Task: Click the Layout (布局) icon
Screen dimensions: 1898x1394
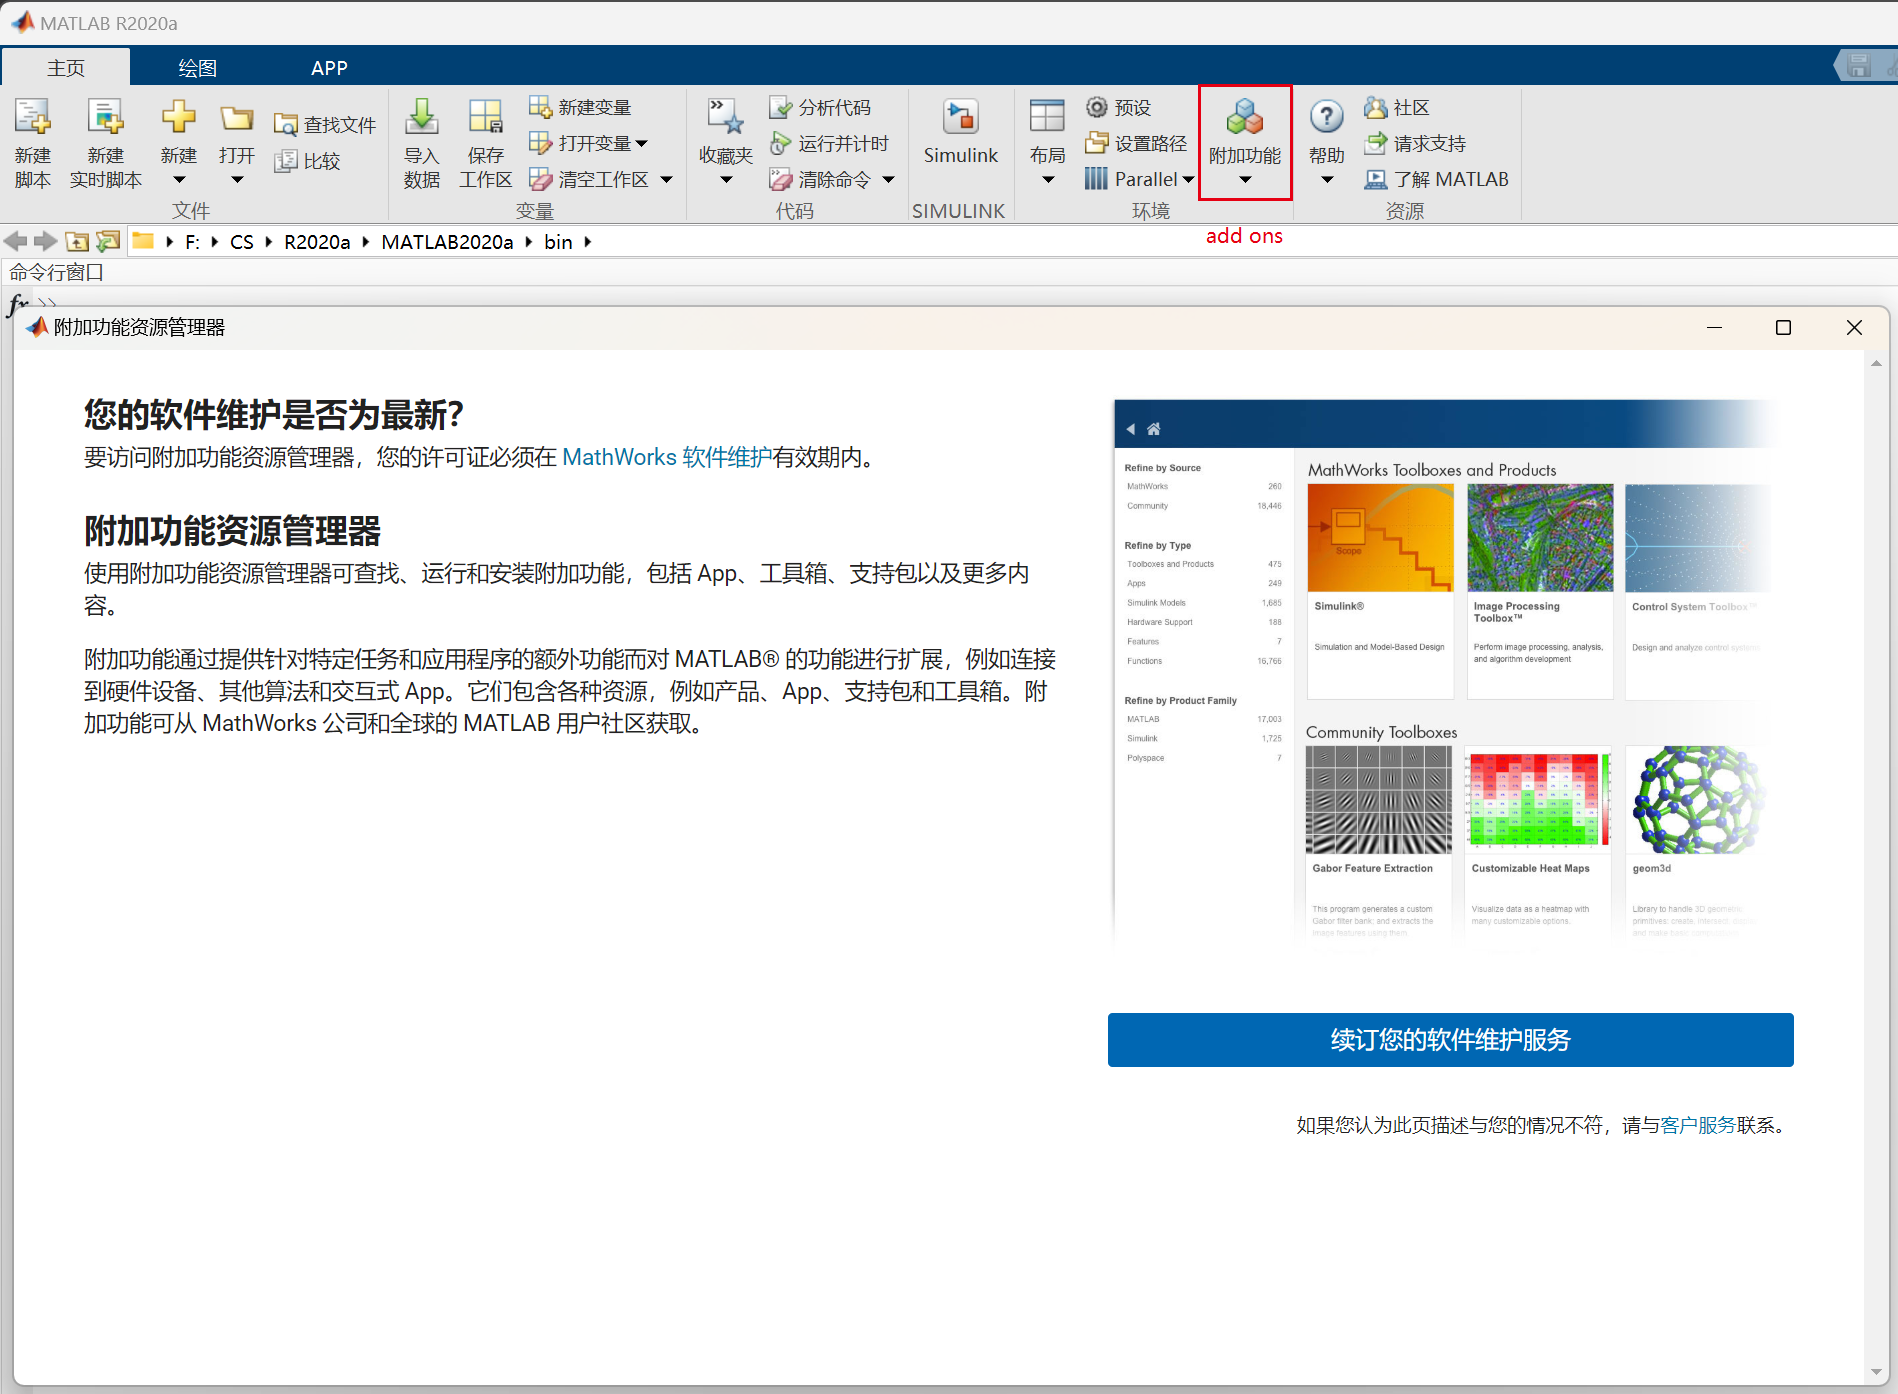Action: (1047, 117)
